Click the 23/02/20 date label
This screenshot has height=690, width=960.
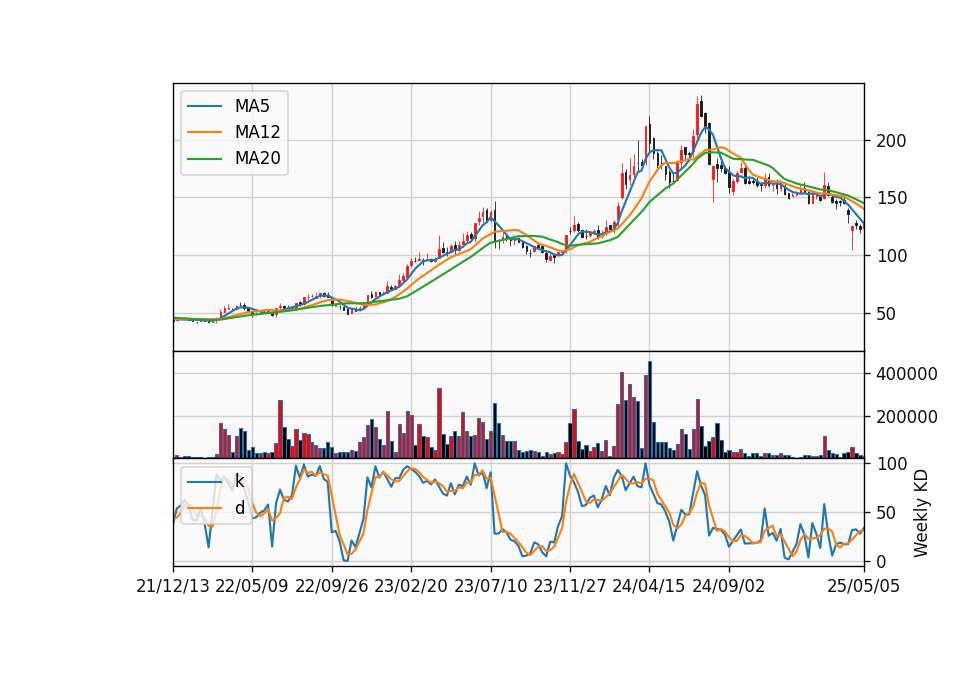click(411, 586)
